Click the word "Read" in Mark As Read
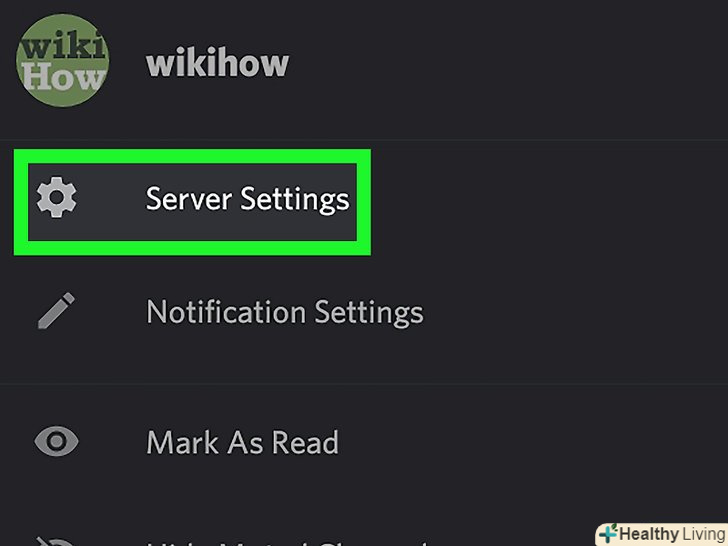The image size is (728, 546). [305, 442]
